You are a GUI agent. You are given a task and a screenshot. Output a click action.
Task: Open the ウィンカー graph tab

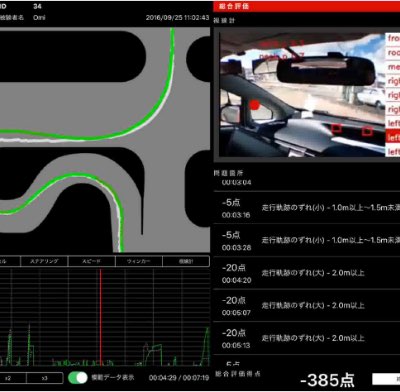139,261
